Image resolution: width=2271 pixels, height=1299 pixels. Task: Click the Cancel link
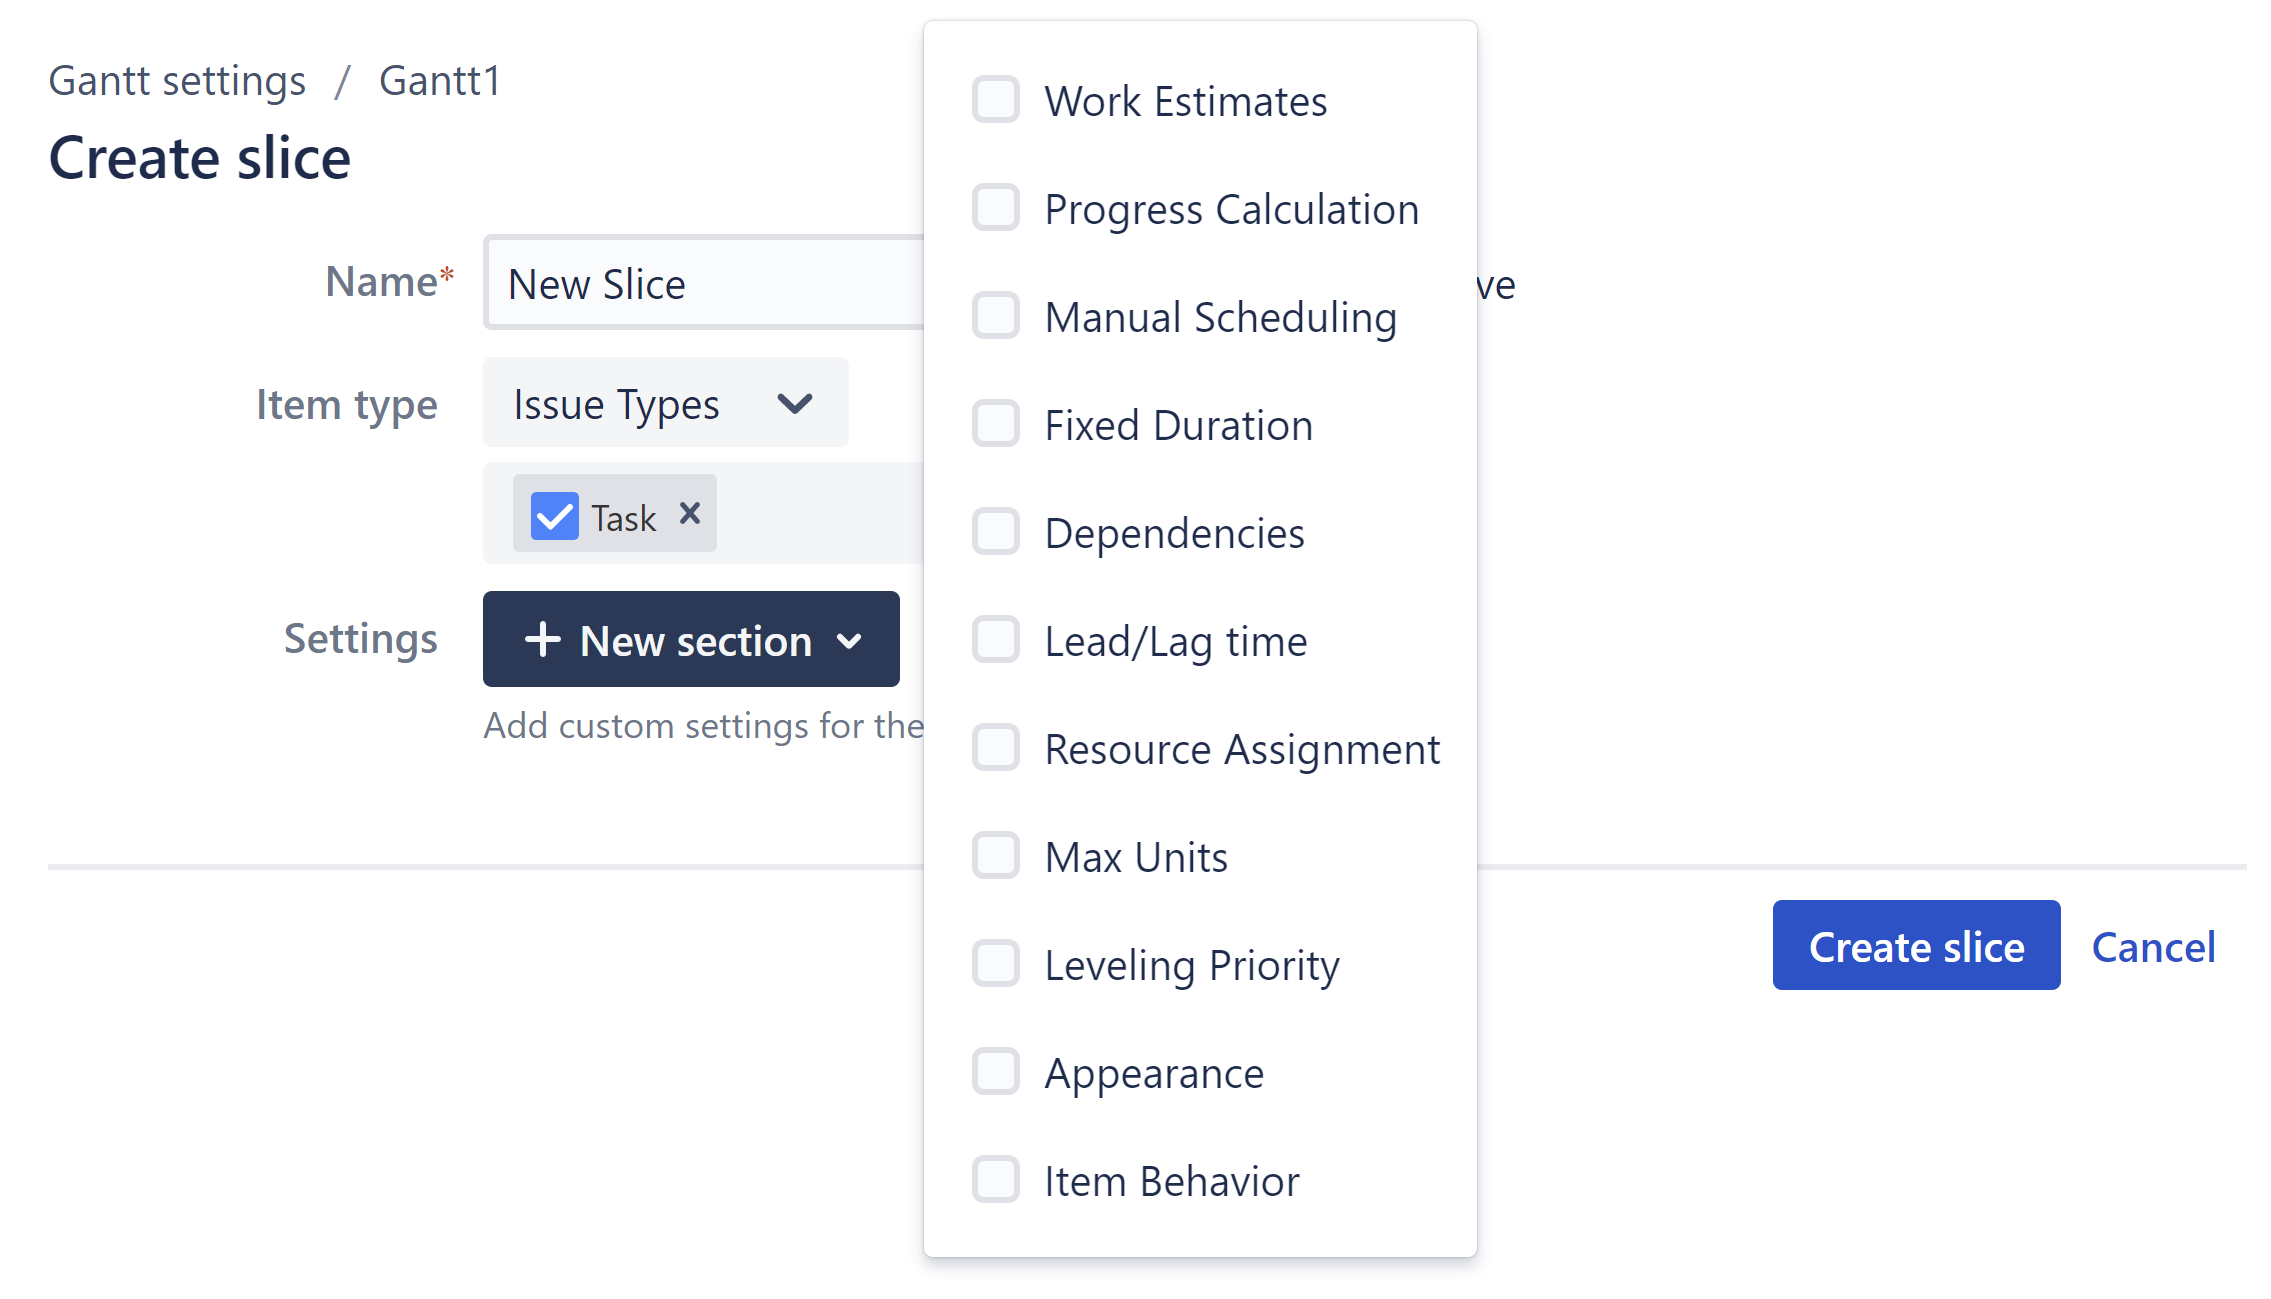(2153, 946)
